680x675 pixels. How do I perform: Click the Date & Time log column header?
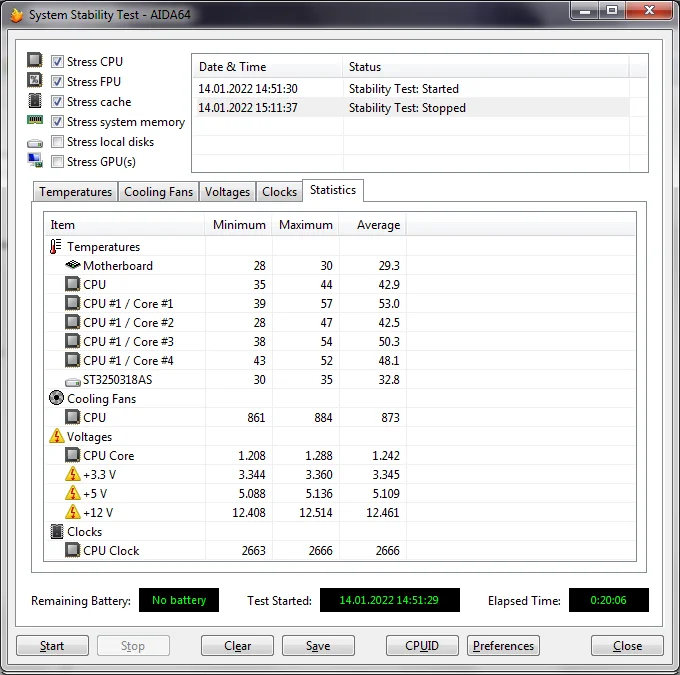[x=267, y=67]
